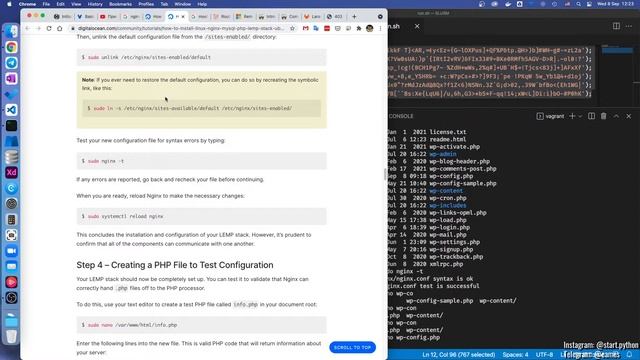The height and width of the screenshot is (360, 640).
Task: Open Google Chrome from the Dock
Action: (11, 47)
